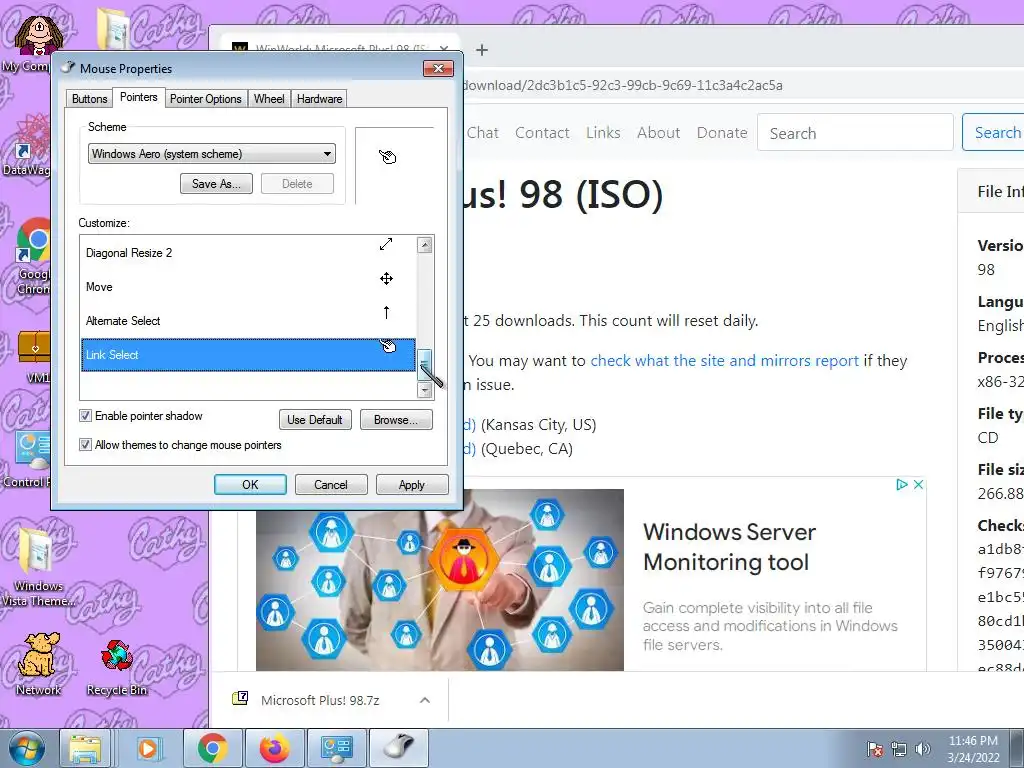Expand the download item options chevron
This screenshot has height=768, width=1024.
point(424,700)
